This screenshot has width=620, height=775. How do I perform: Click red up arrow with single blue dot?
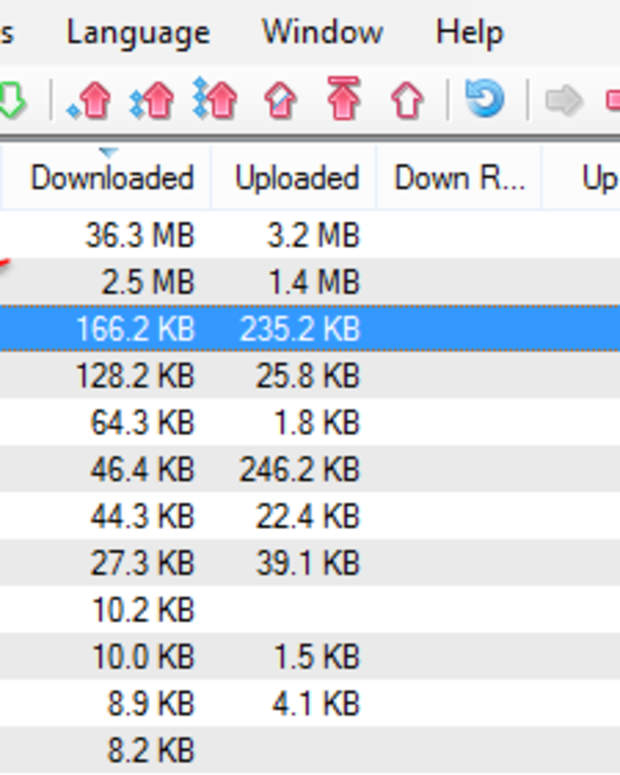[90, 100]
